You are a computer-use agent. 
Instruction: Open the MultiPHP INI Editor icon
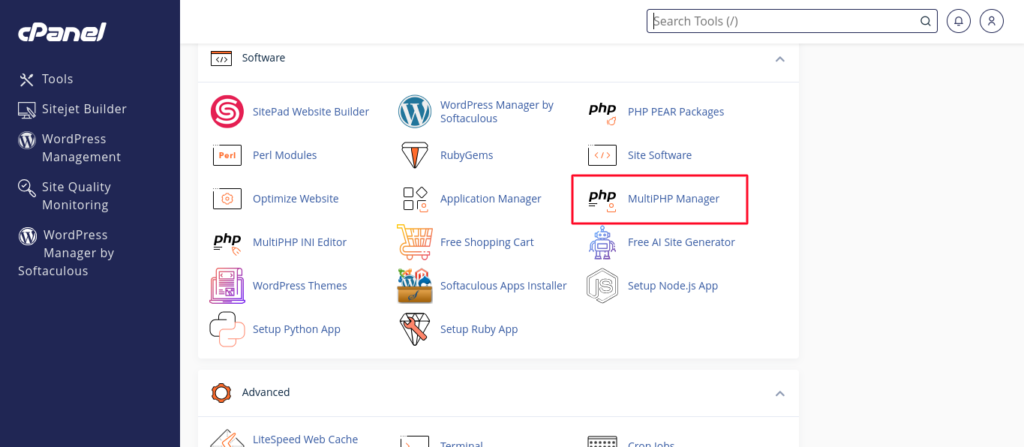[x=227, y=242]
